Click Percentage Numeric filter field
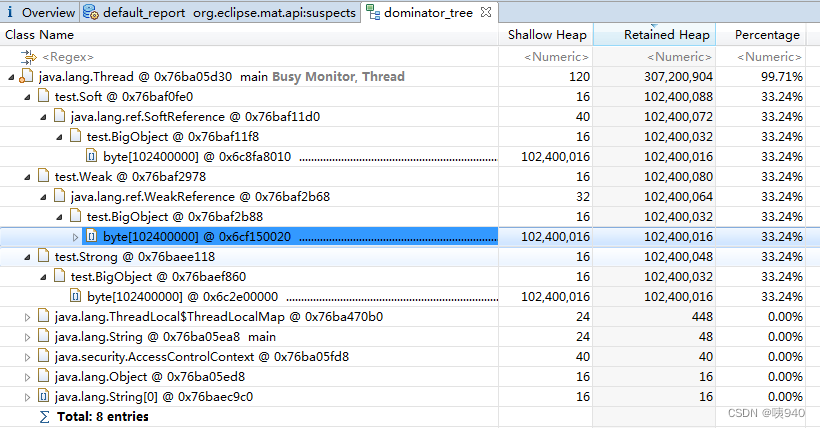Viewport: 820px width, 428px height. pos(769,57)
